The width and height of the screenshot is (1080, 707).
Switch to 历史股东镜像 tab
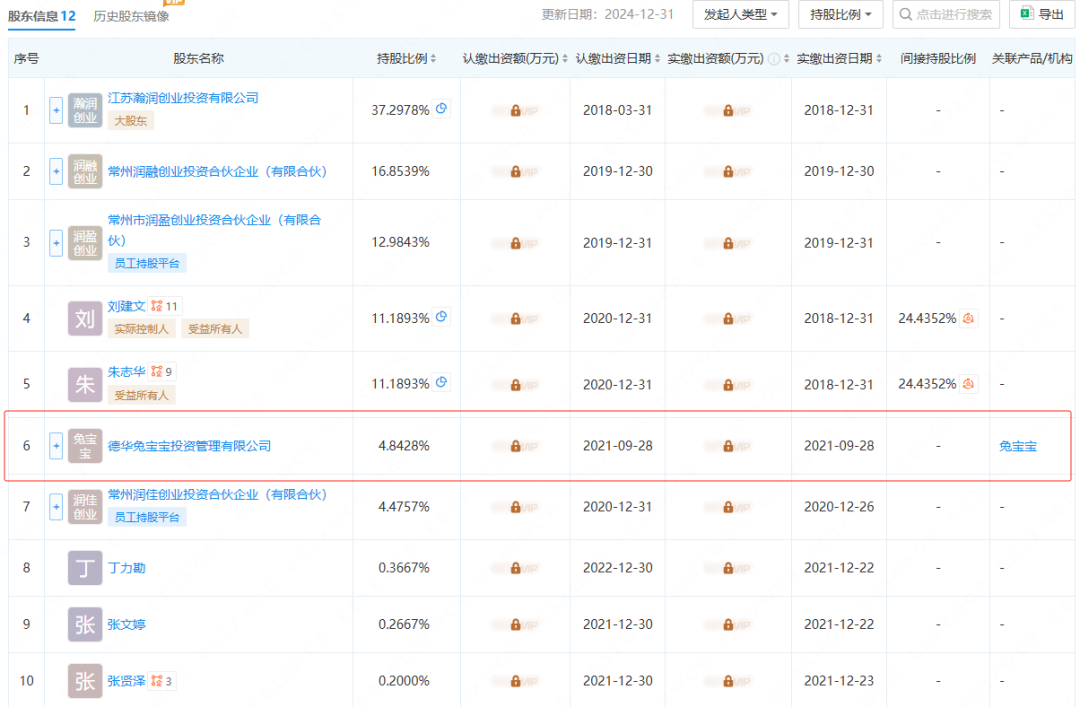(x=131, y=16)
